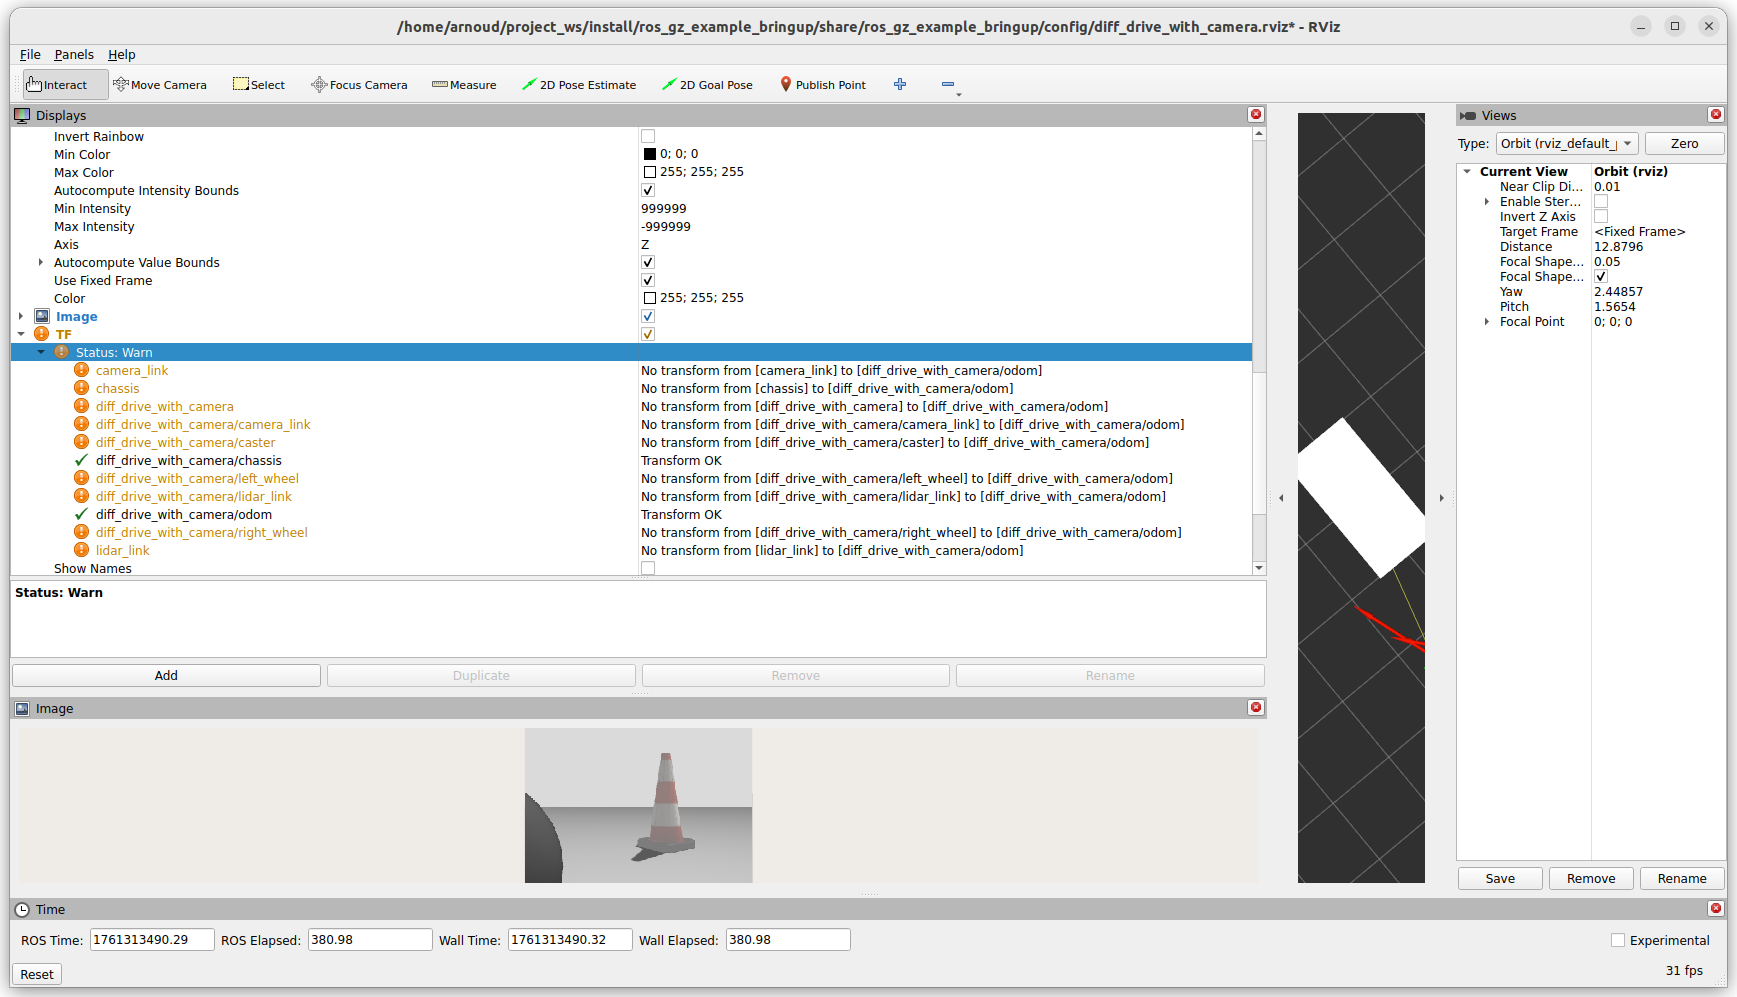Viewport: 1737px width, 997px height.
Task: Activate the 2D Goal Pose tool
Action: [x=707, y=85]
